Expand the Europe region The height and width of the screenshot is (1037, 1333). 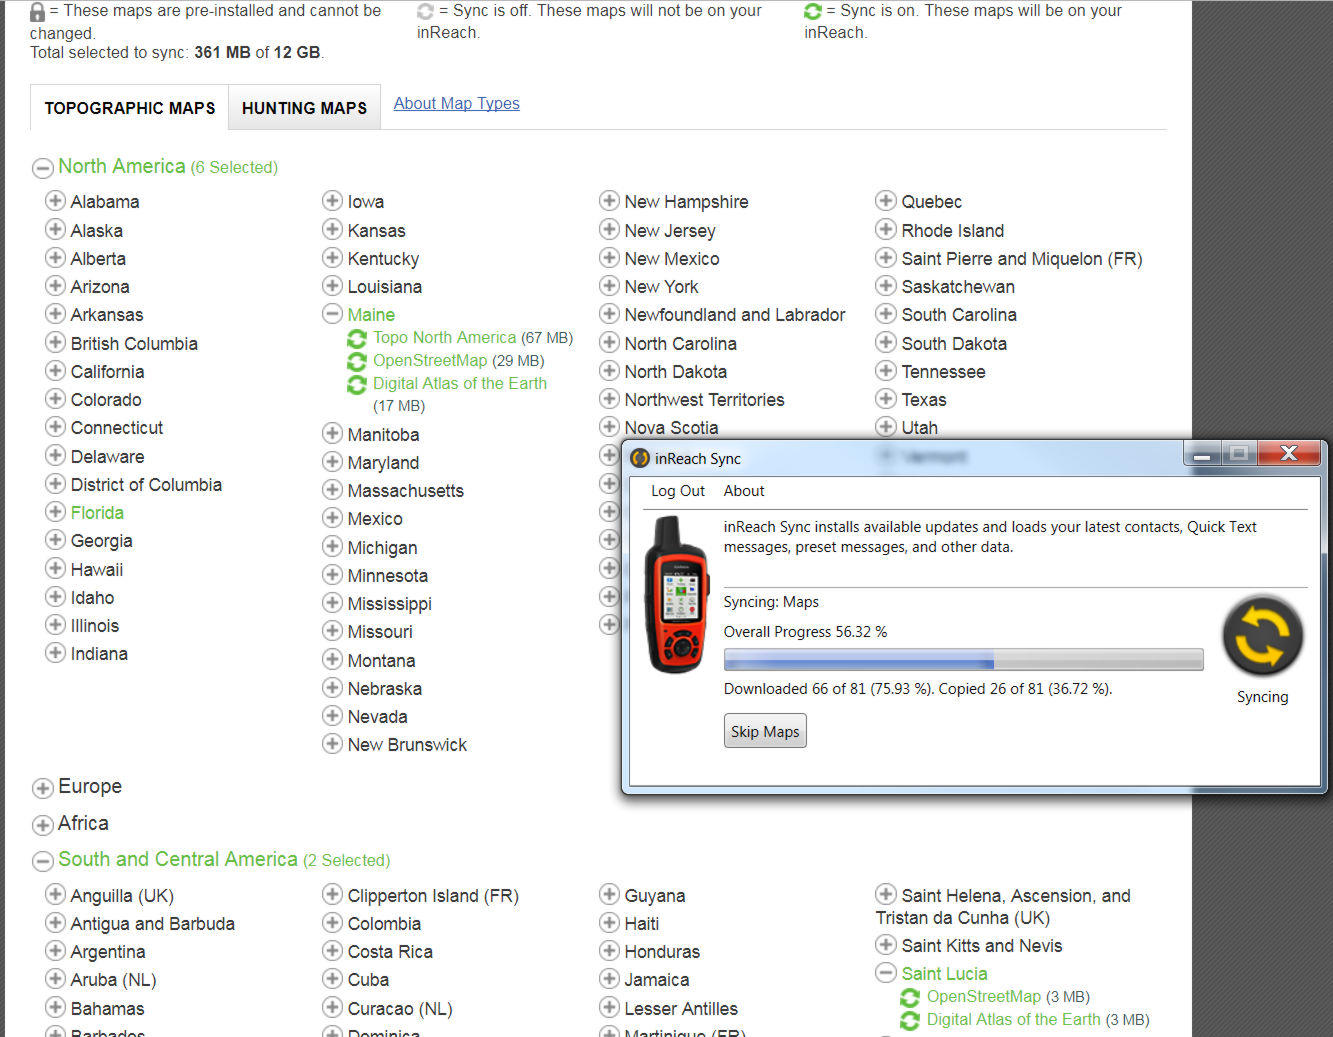(x=42, y=788)
